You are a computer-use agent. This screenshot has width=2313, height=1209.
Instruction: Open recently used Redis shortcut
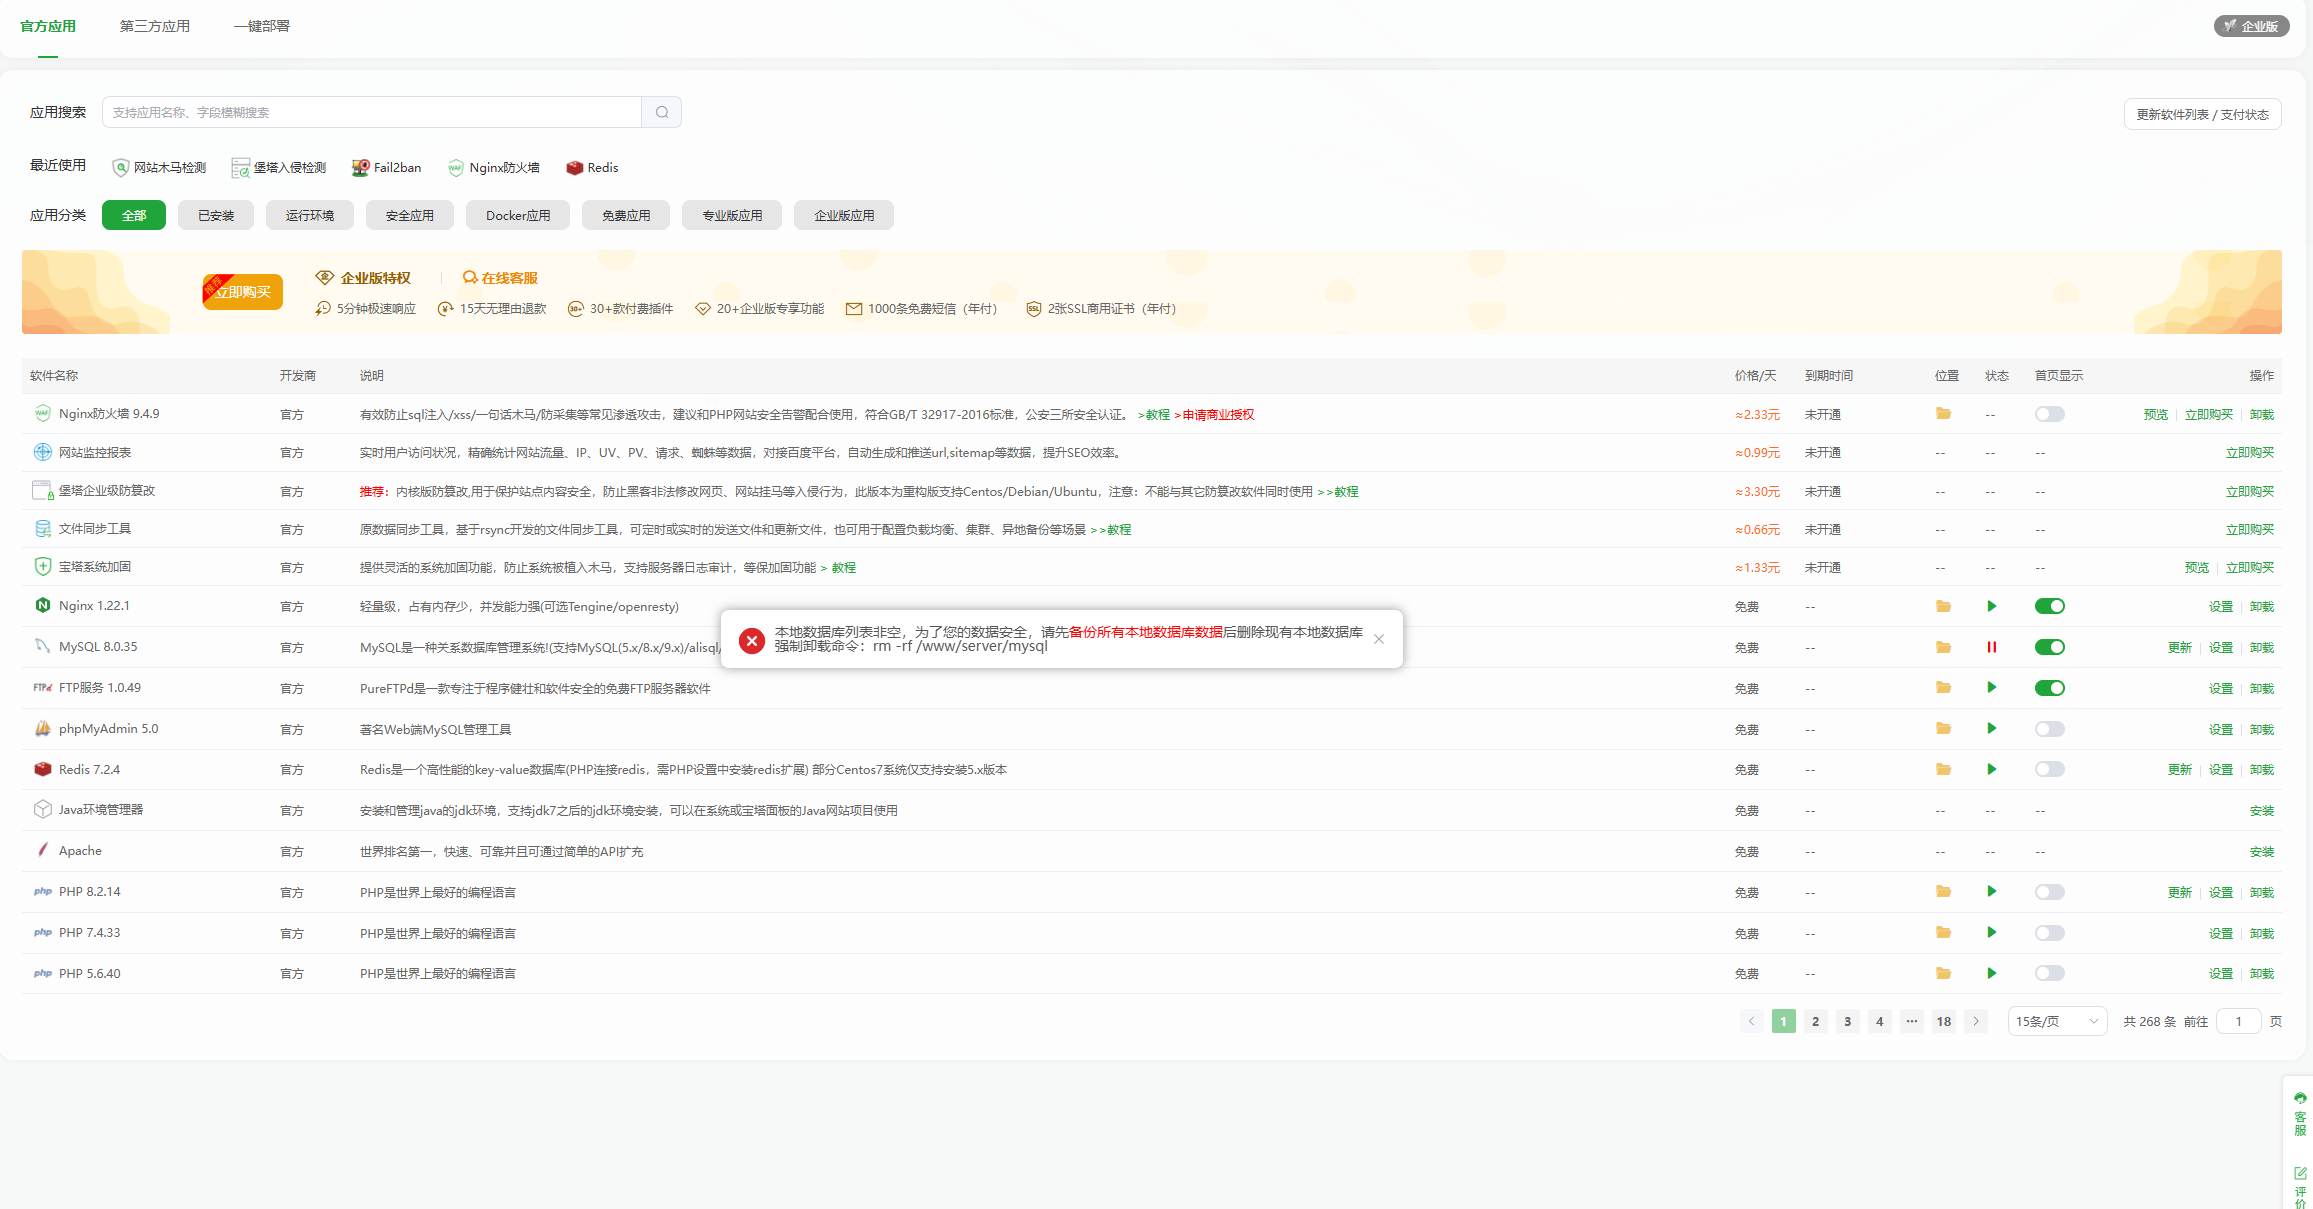593,168
